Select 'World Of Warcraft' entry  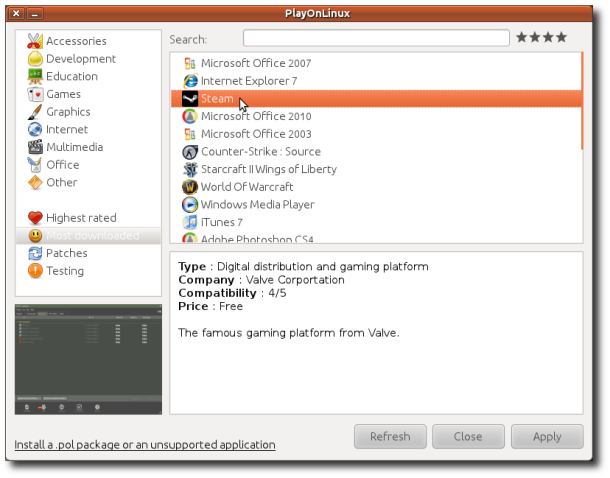[247, 187]
